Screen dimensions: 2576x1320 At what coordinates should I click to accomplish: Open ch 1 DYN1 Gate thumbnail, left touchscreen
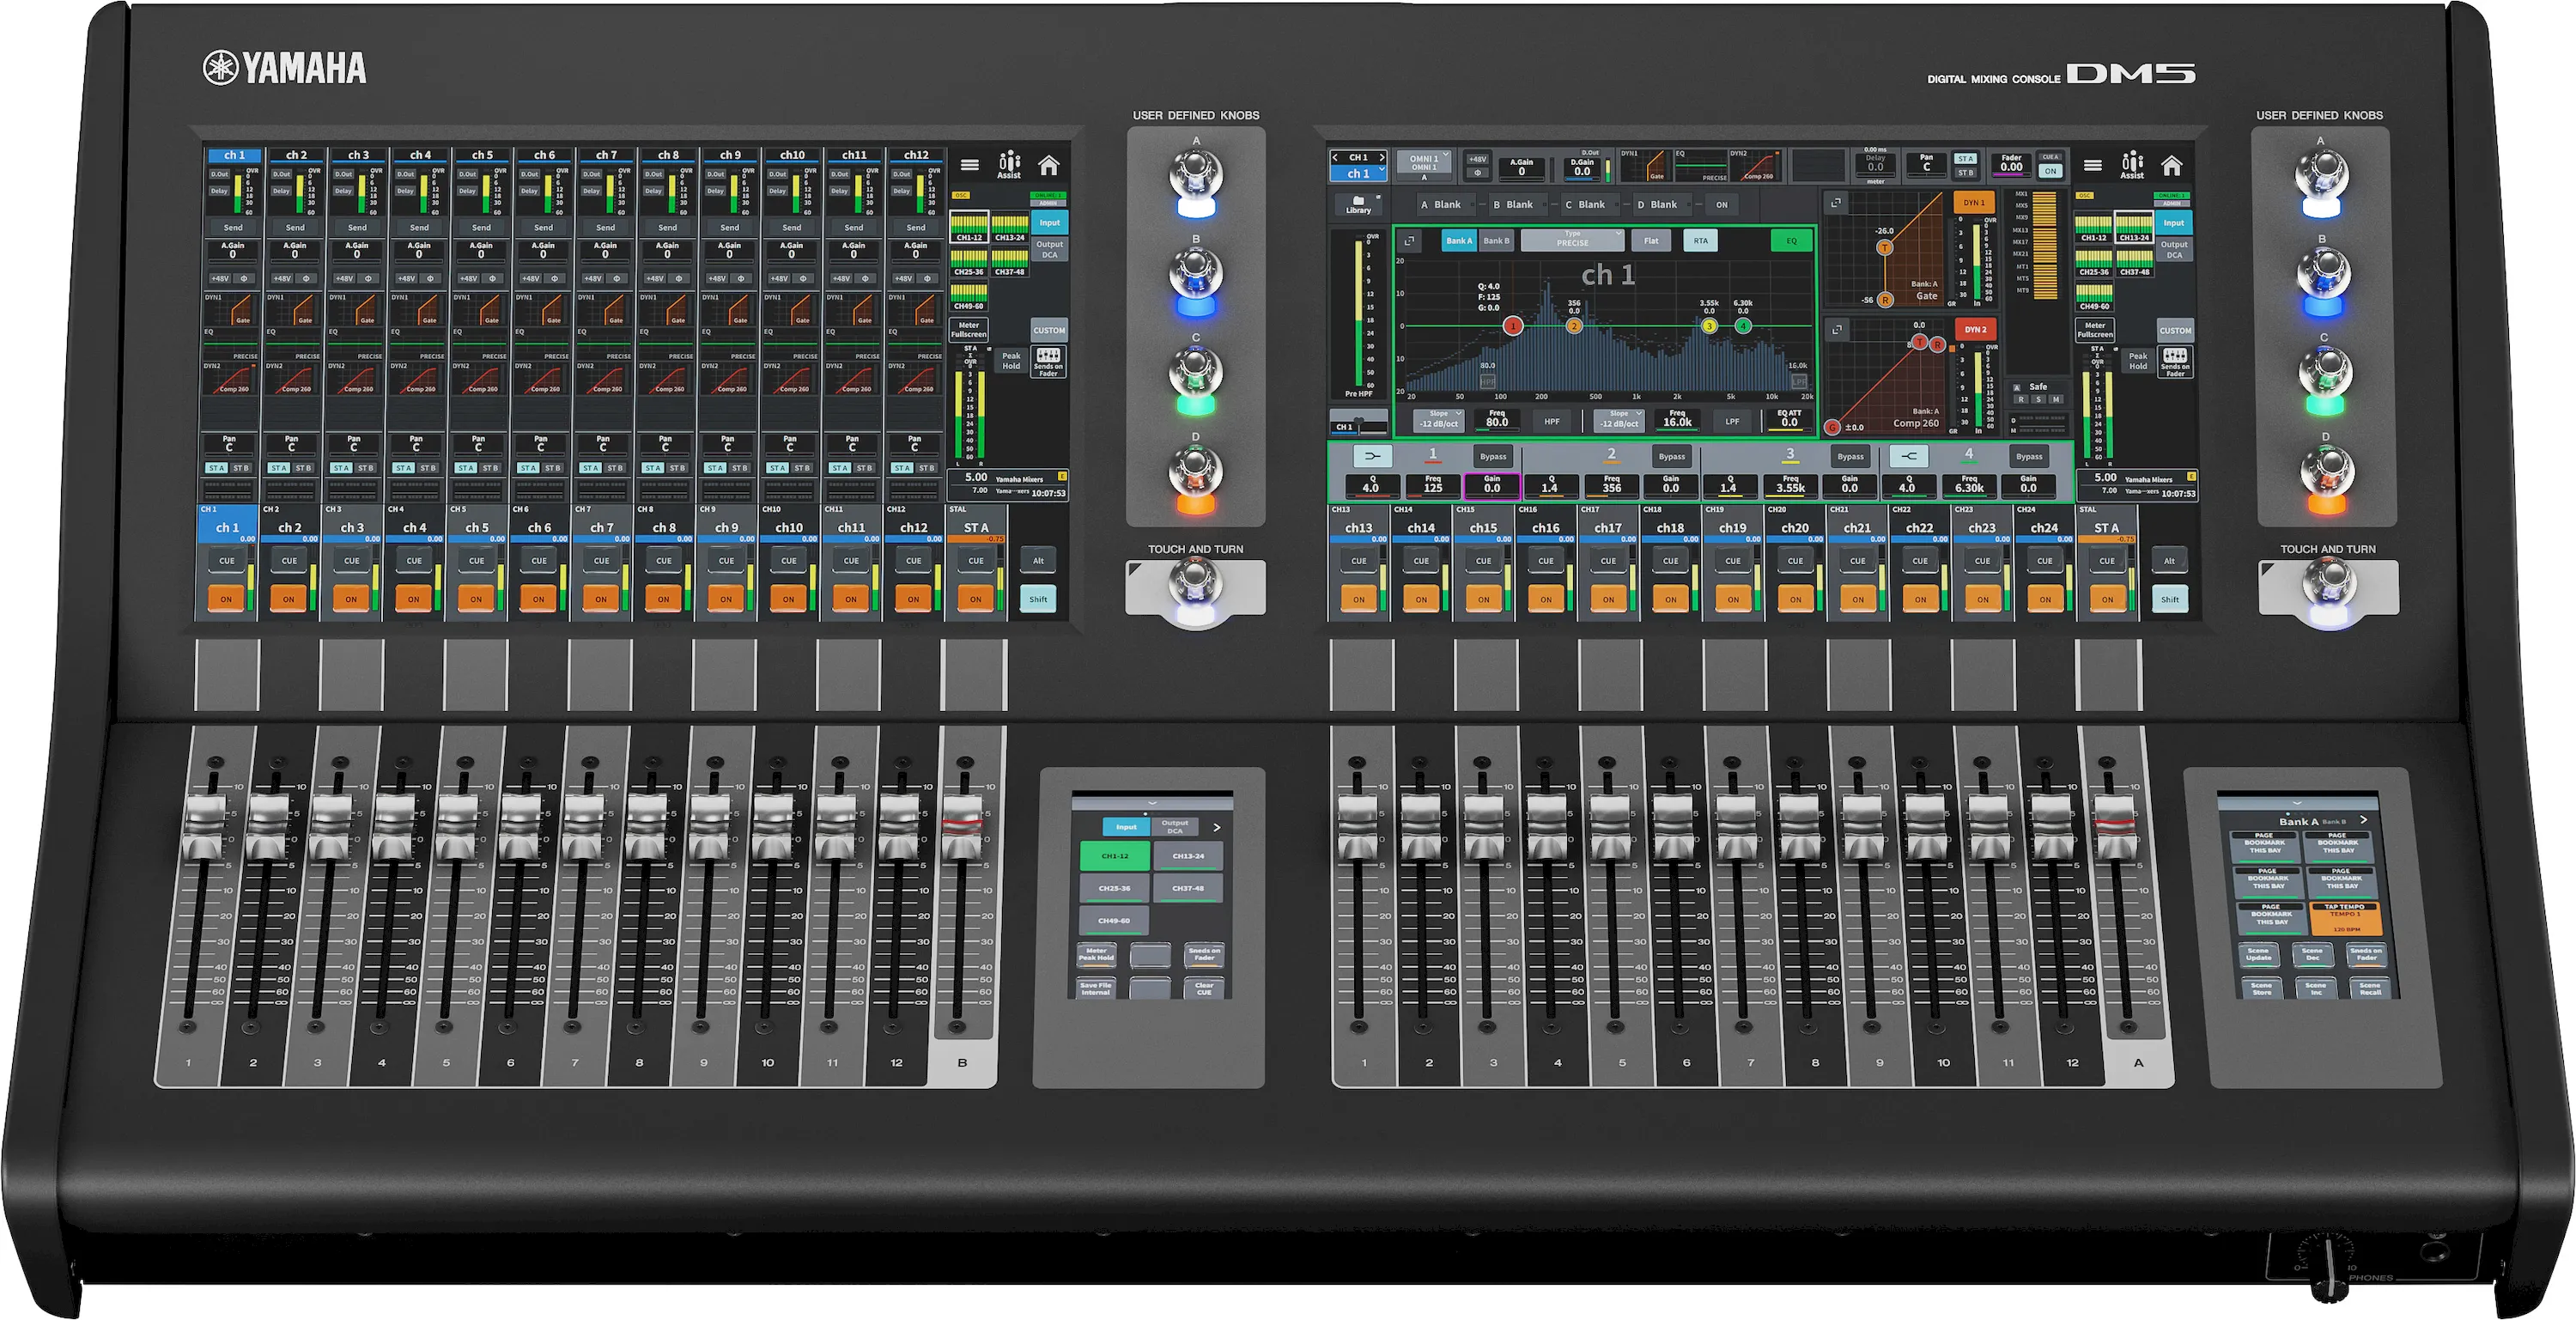(x=231, y=309)
